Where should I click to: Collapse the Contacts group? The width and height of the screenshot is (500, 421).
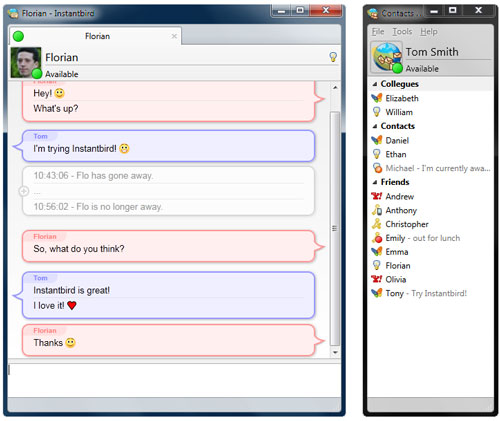point(375,126)
